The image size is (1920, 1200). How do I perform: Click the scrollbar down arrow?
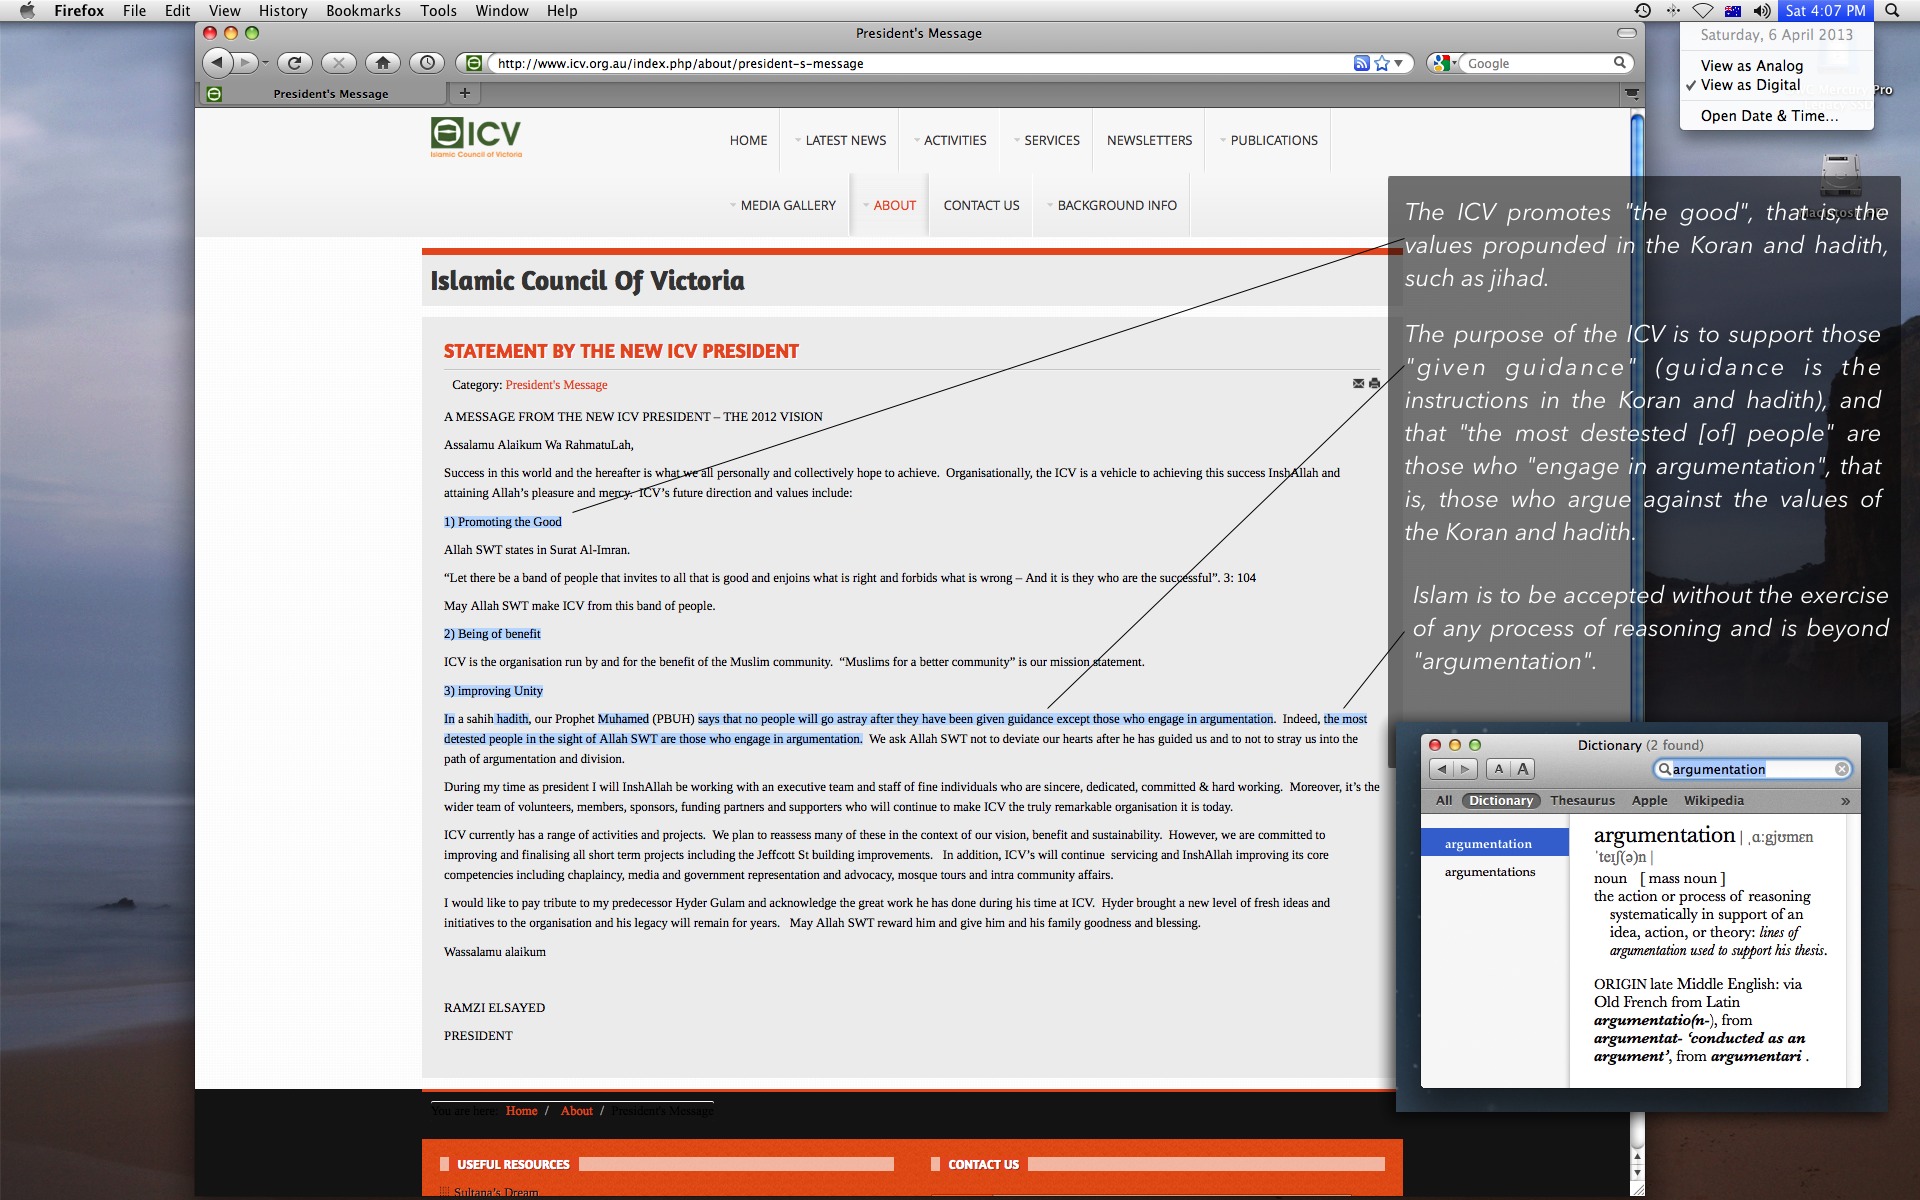pos(1637,1172)
